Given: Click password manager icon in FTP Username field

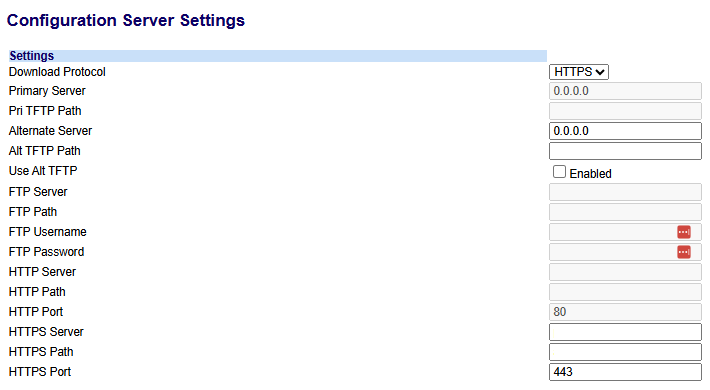Looking at the screenshot, I should 684,232.
